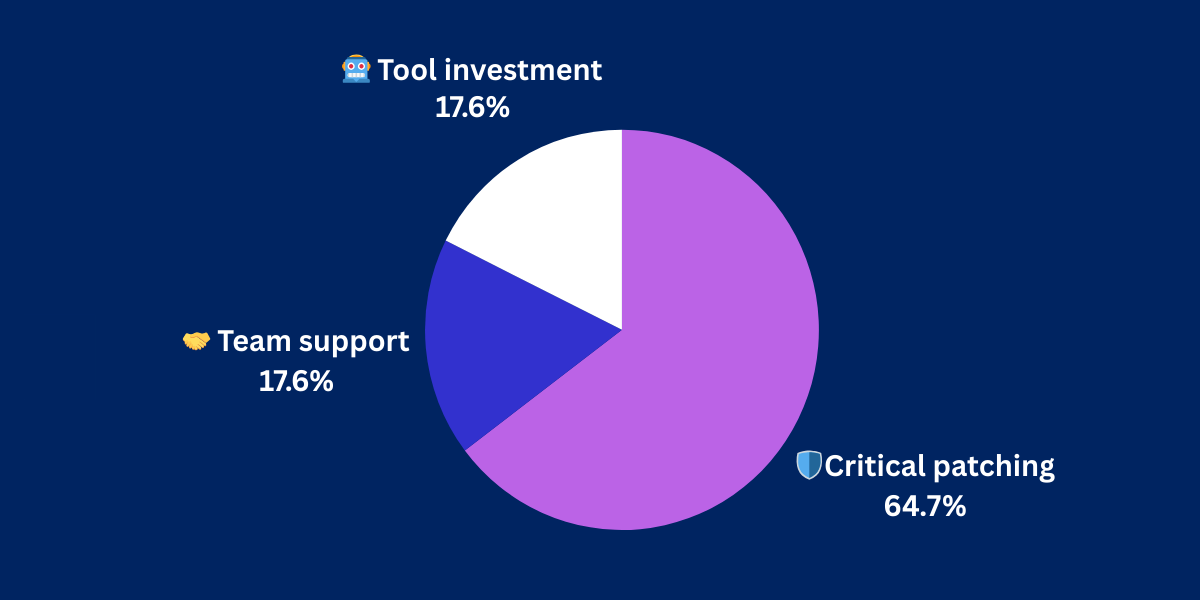
Task: Click the blue shield emoji icon
Action: [808, 465]
